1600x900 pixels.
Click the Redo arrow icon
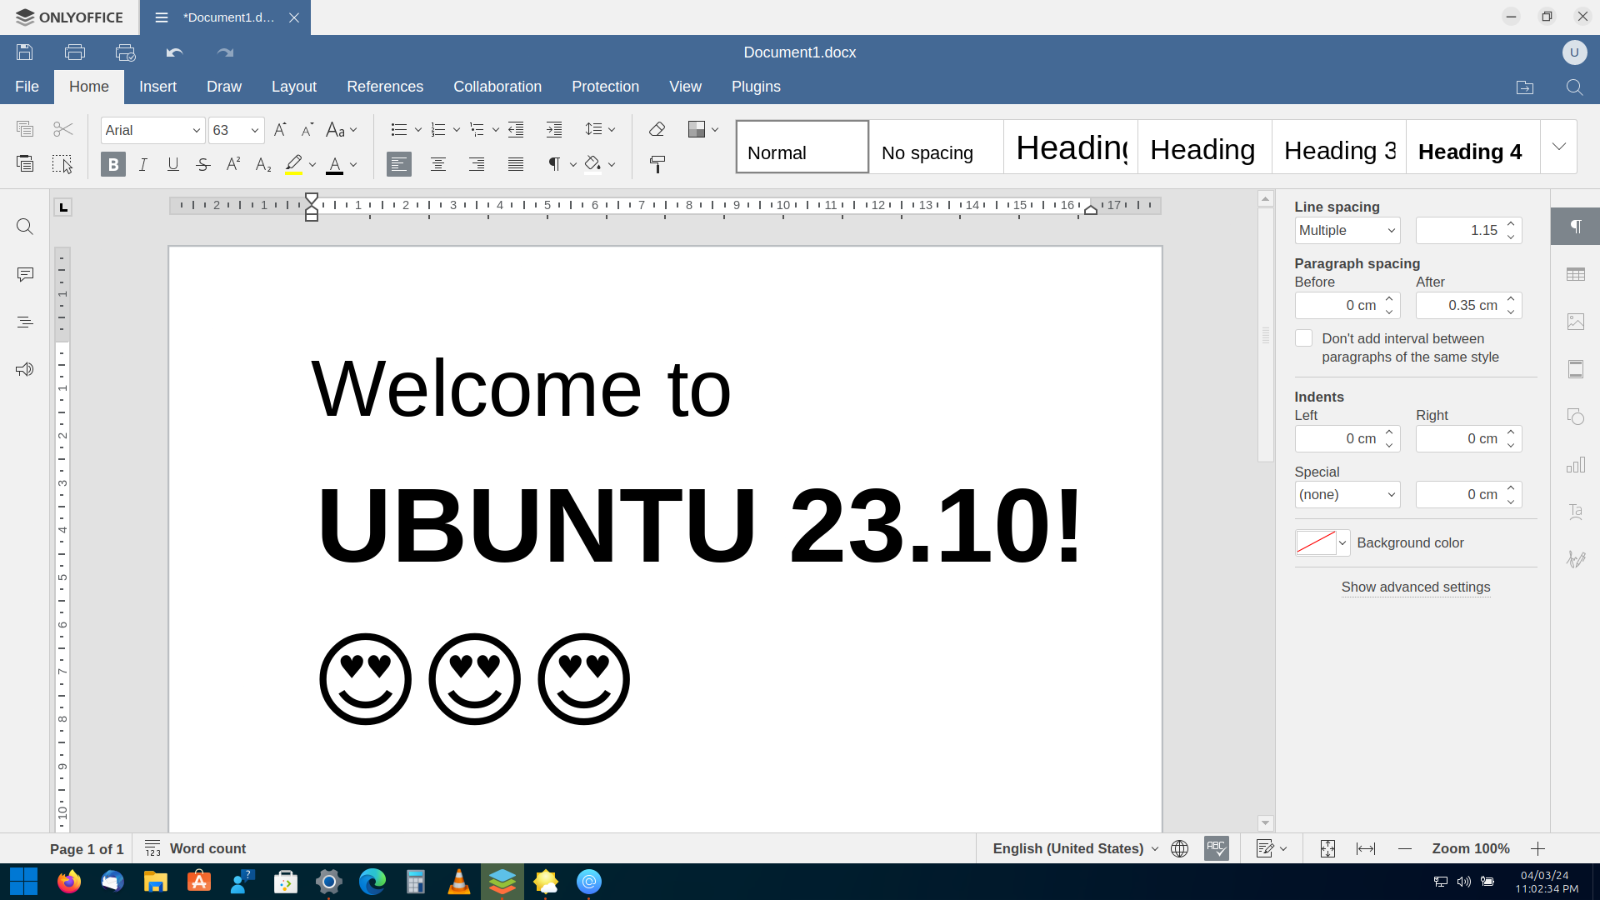[225, 52]
